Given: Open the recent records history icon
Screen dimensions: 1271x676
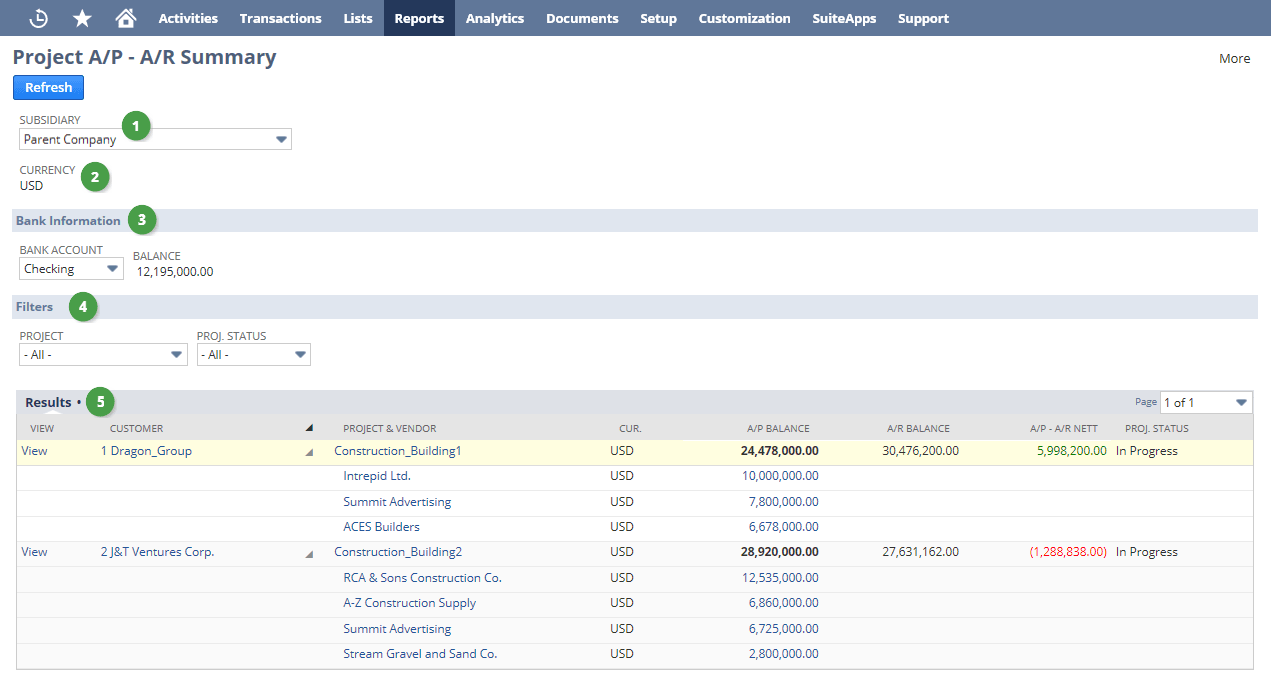Looking at the screenshot, I should 38,18.
